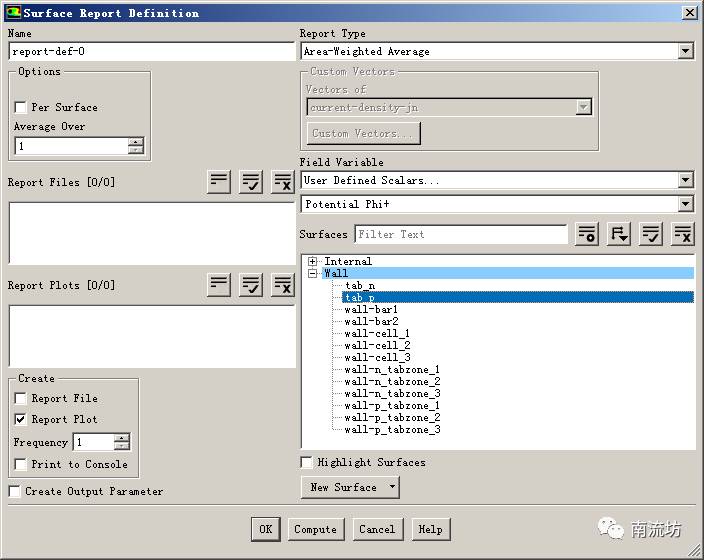The image size is (704, 560).
Task: Select all entries in Report Files
Action: click(251, 182)
